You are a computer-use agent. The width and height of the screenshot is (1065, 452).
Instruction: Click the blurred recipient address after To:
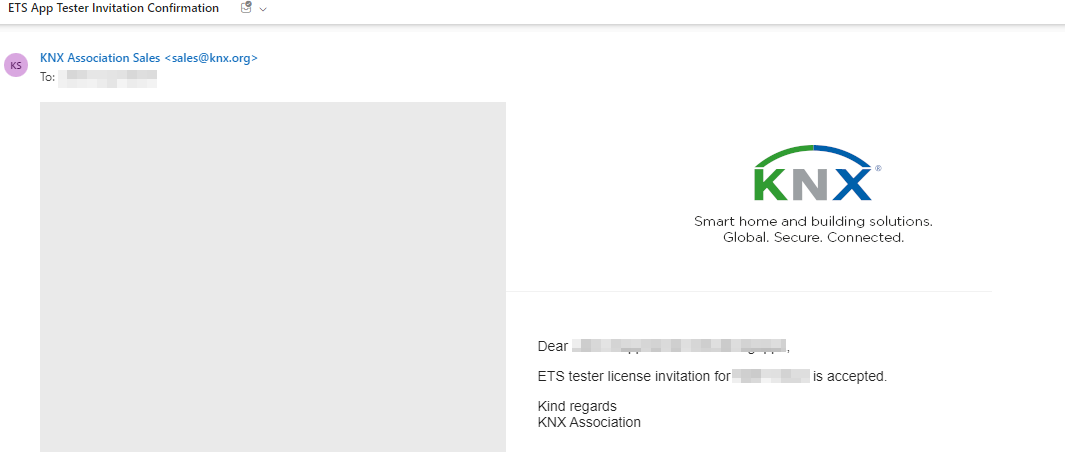(107, 77)
